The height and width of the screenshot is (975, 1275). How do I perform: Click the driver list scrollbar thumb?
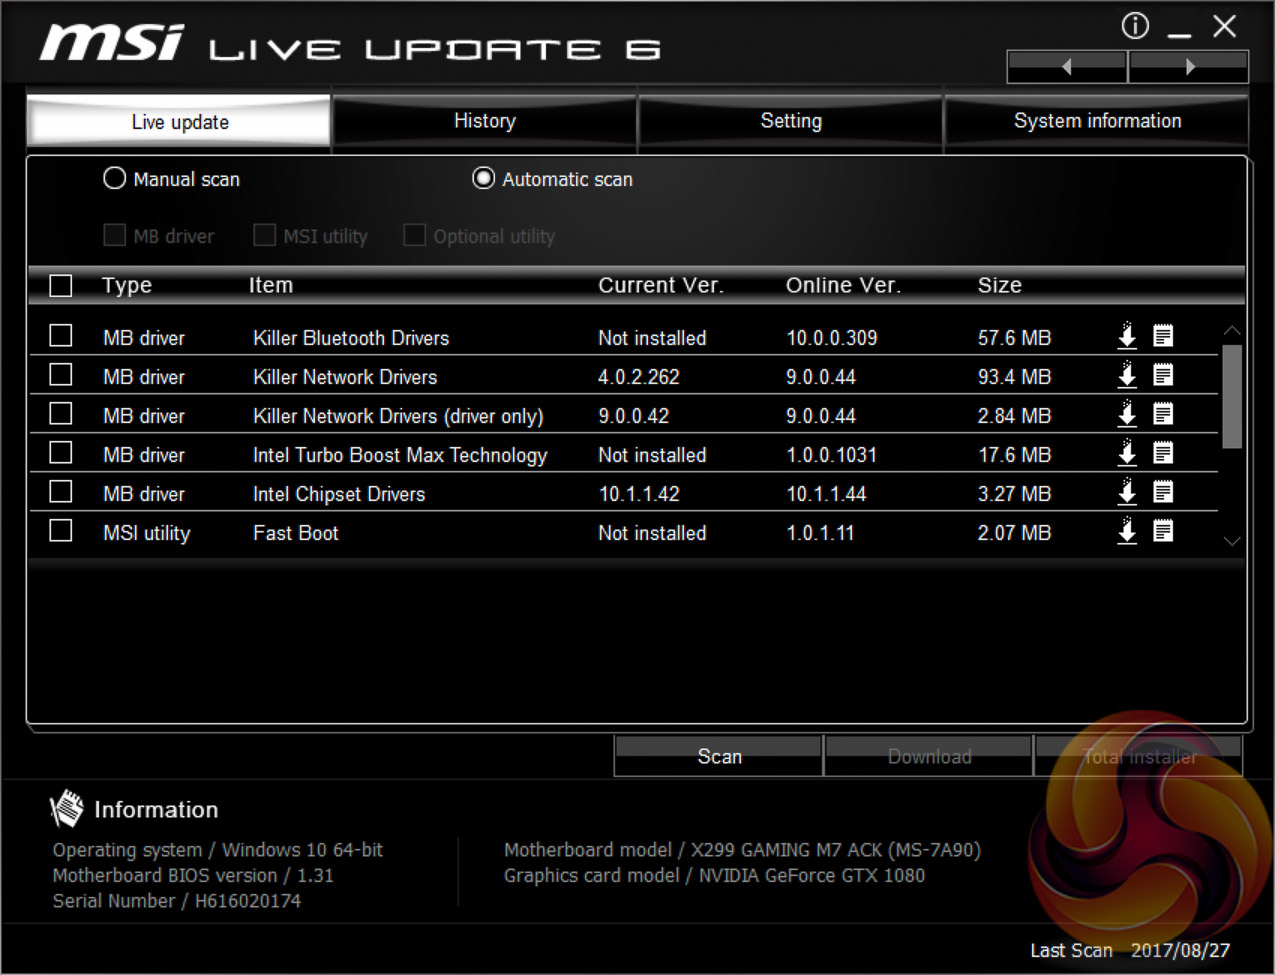(1232, 396)
